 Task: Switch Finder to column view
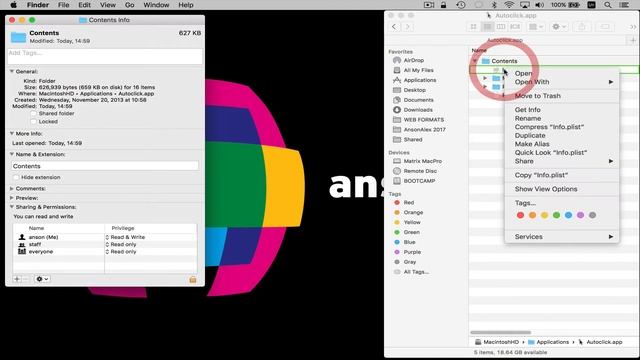501,27
